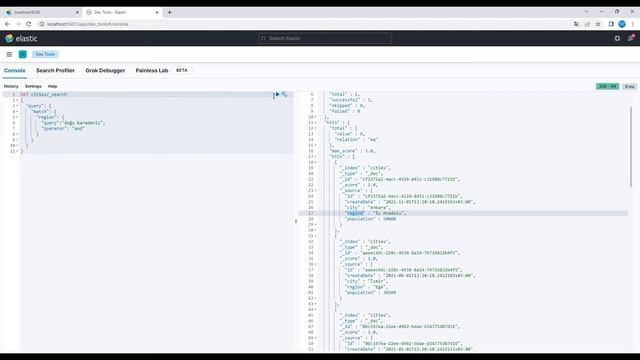Close the Dev Tools browser tab
The image size is (640, 360).
tap(157, 12)
